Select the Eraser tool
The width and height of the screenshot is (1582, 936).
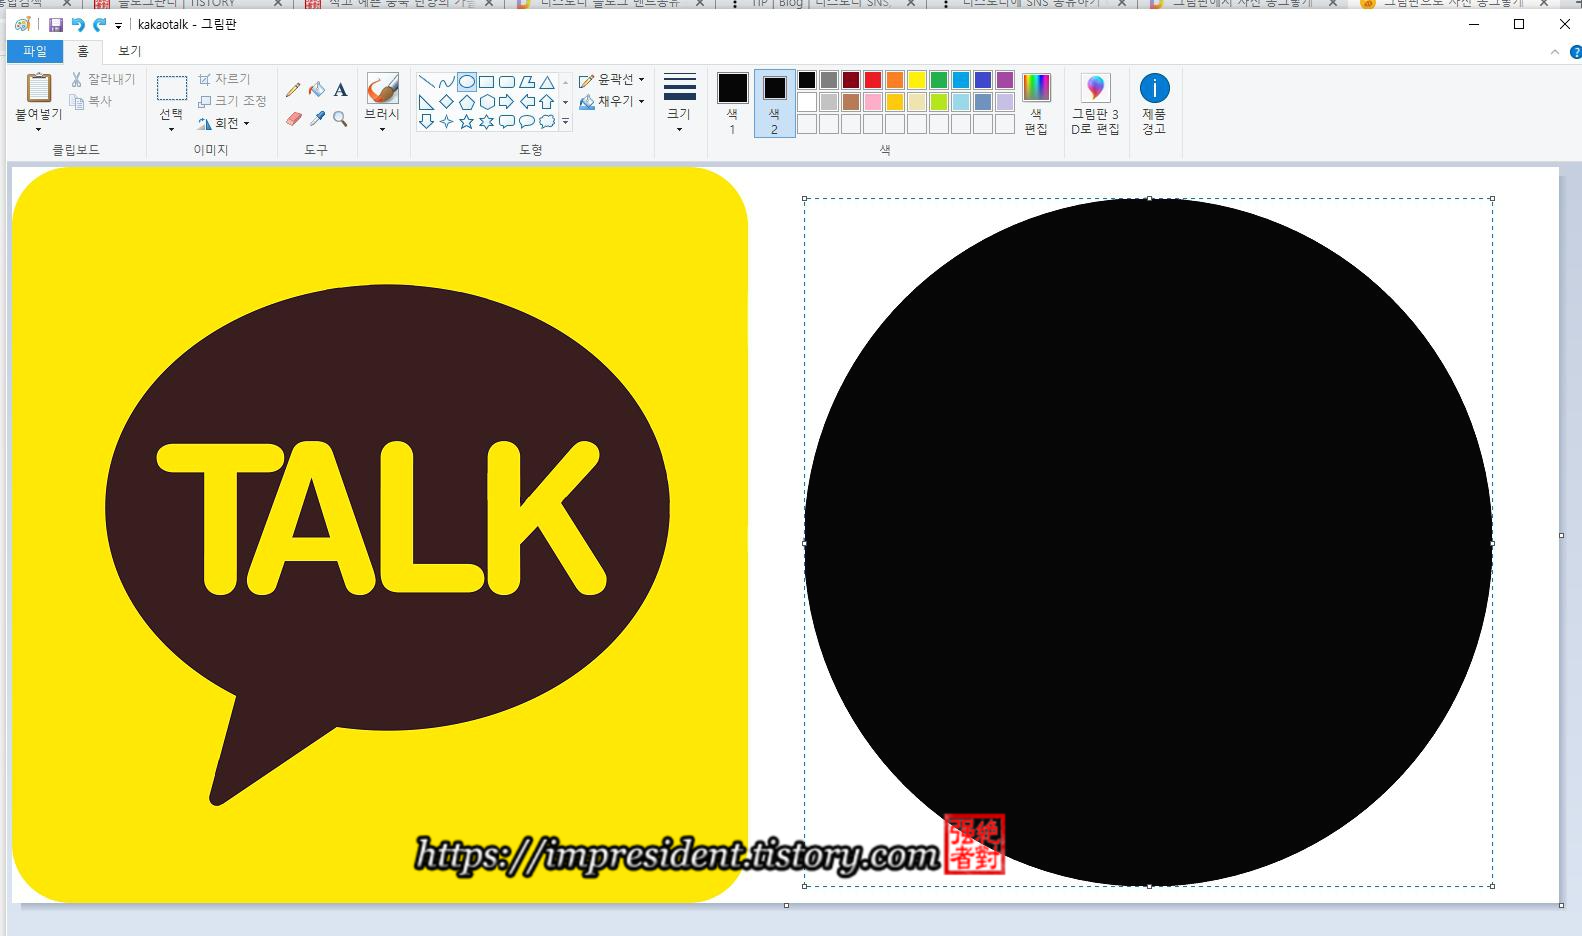pos(293,119)
